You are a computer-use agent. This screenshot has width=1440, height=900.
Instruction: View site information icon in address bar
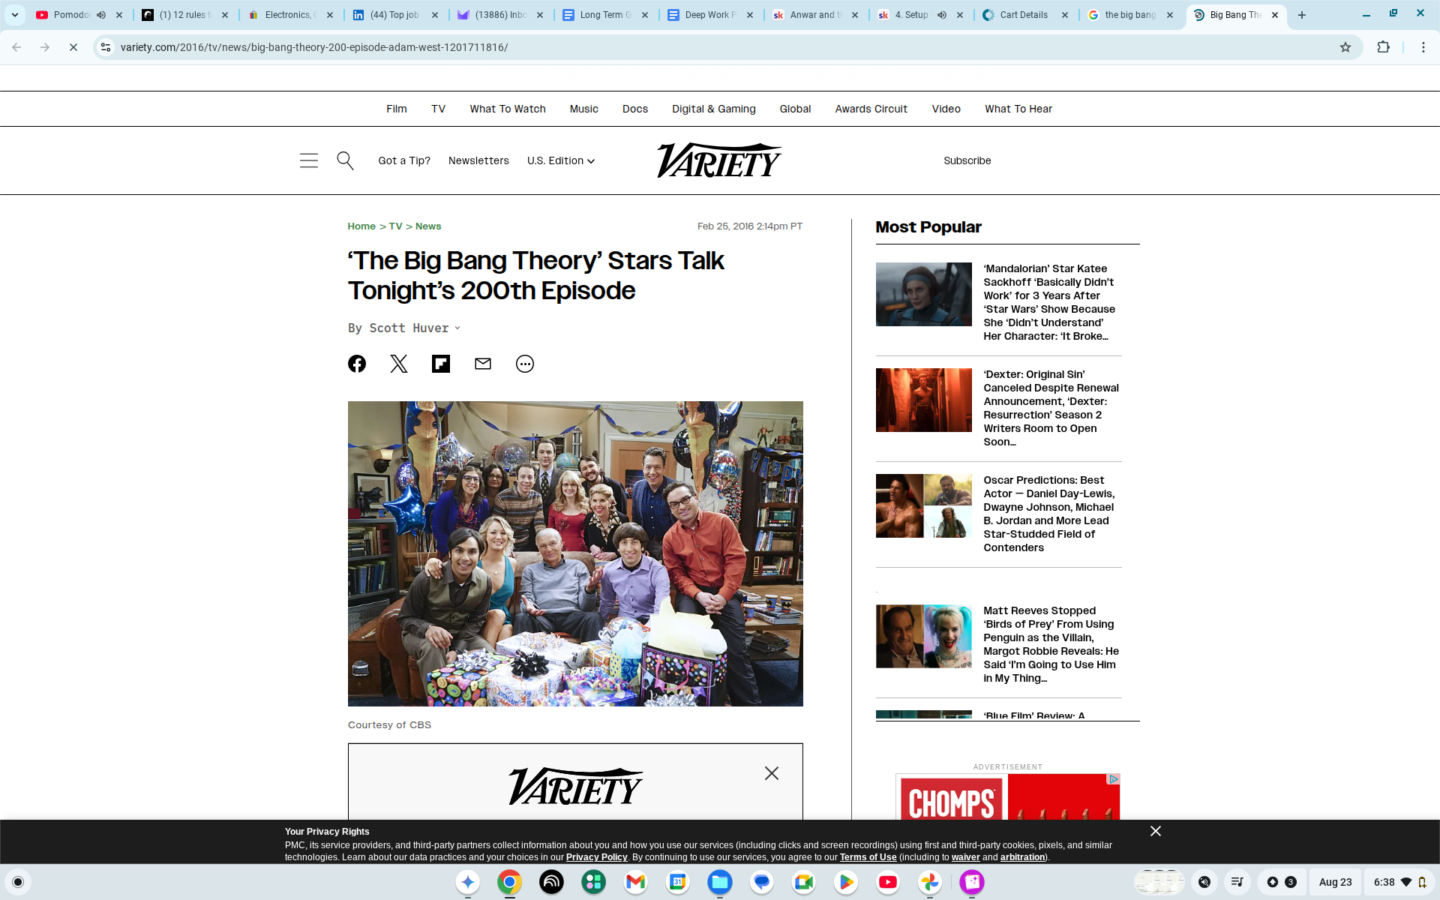pyautogui.click(x=106, y=47)
